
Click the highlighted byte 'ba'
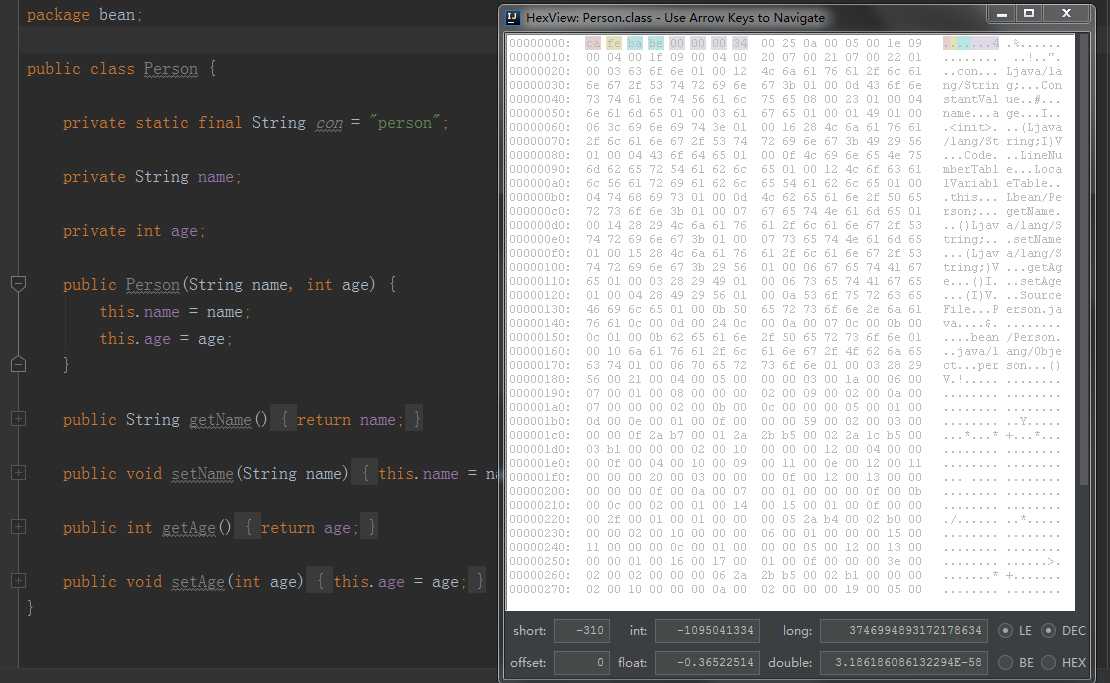[x=635, y=44]
